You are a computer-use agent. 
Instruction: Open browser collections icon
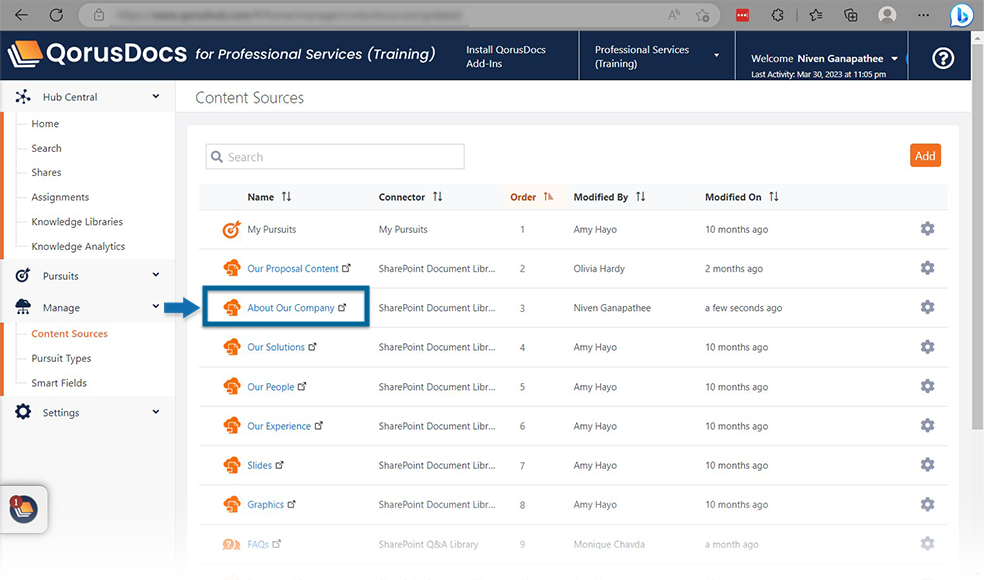pyautogui.click(x=850, y=15)
